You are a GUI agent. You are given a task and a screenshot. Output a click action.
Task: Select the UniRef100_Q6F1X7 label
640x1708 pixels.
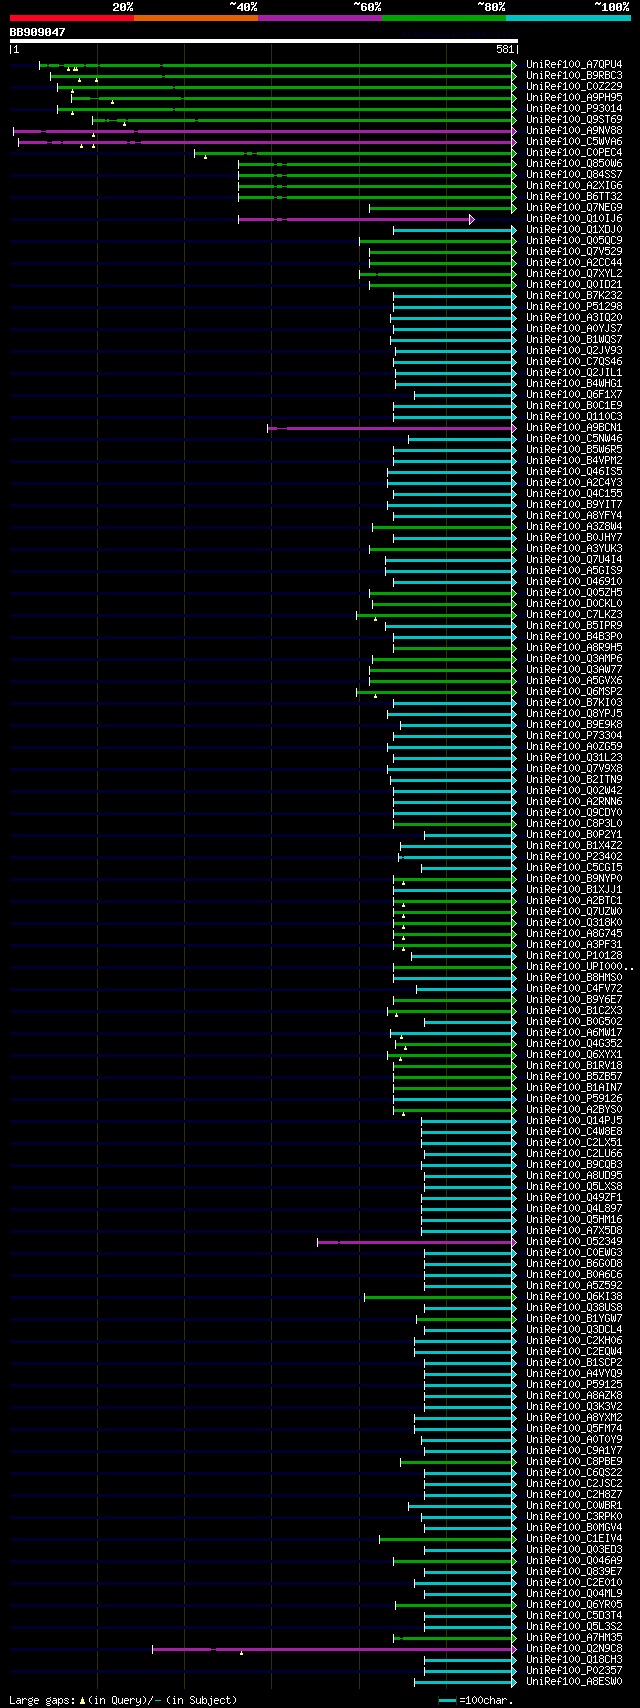pyautogui.click(x=574, y=395)
